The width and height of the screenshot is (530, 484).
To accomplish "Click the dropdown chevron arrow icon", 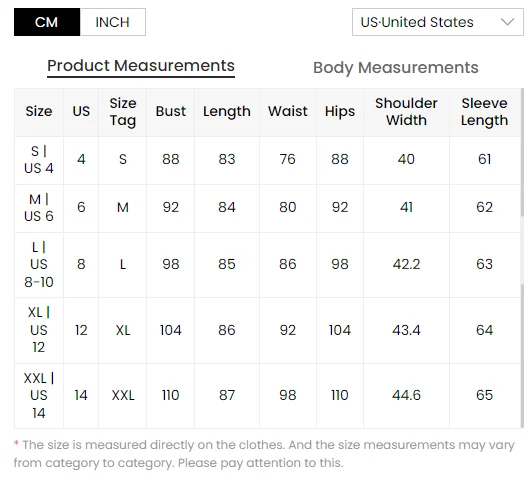I will click(x=507, y=22).
